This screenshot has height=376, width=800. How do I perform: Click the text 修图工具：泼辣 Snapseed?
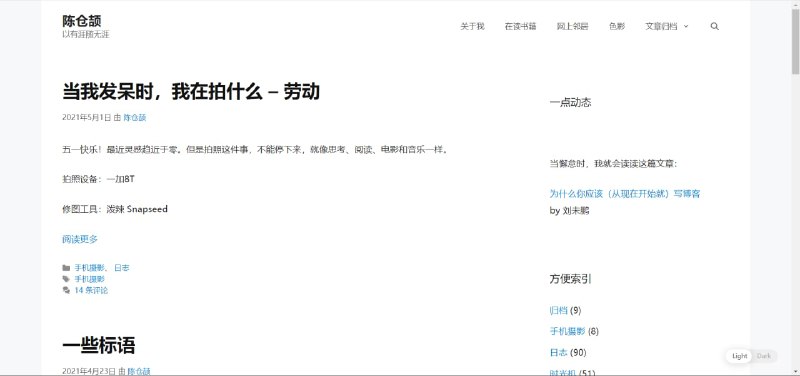click(115, 209)
